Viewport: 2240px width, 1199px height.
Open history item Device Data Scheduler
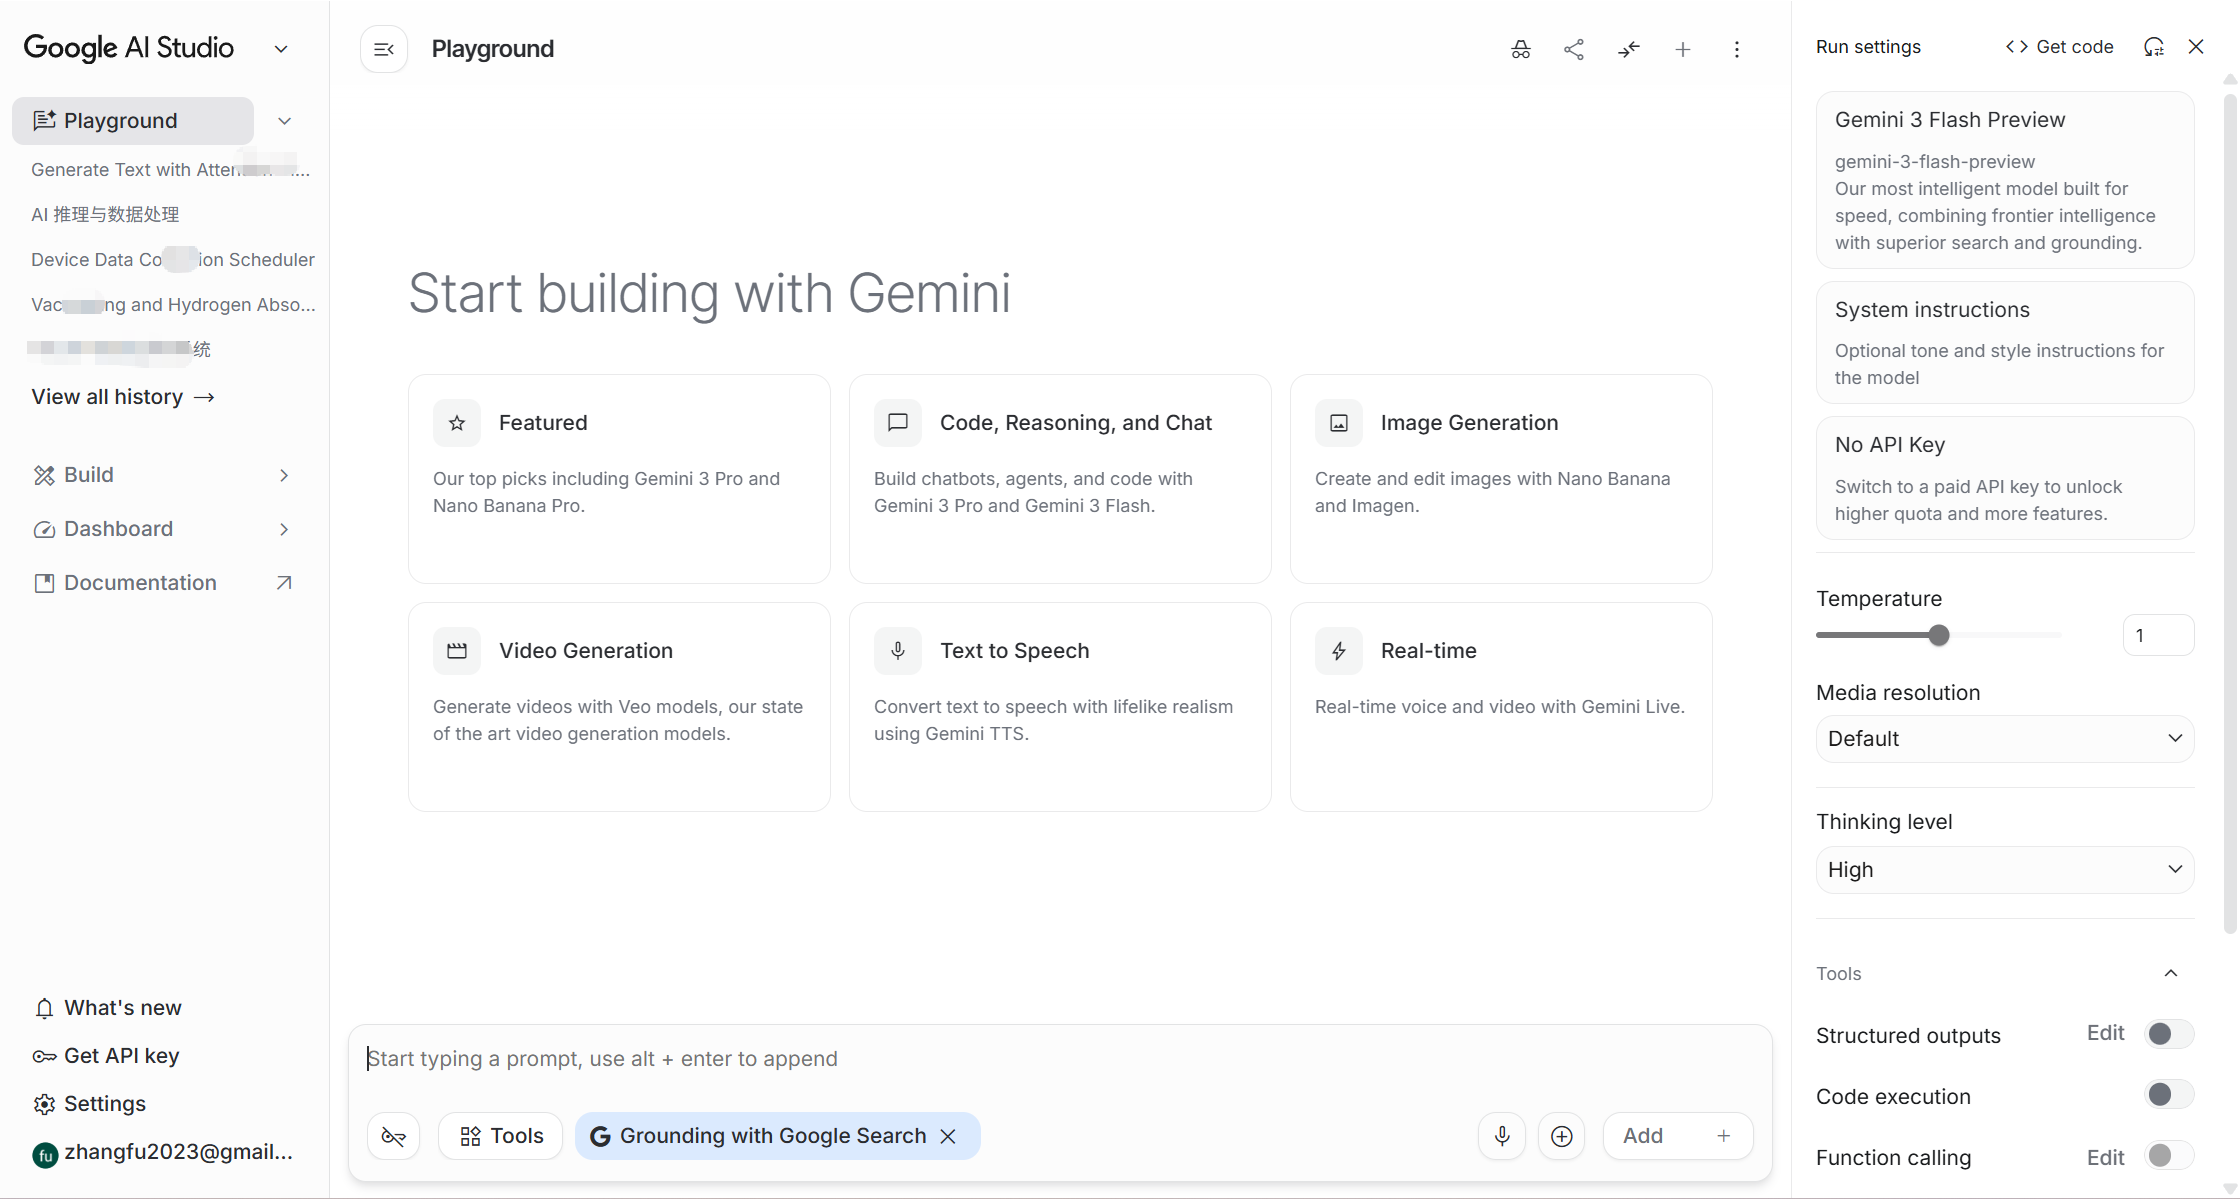point(173,260)
